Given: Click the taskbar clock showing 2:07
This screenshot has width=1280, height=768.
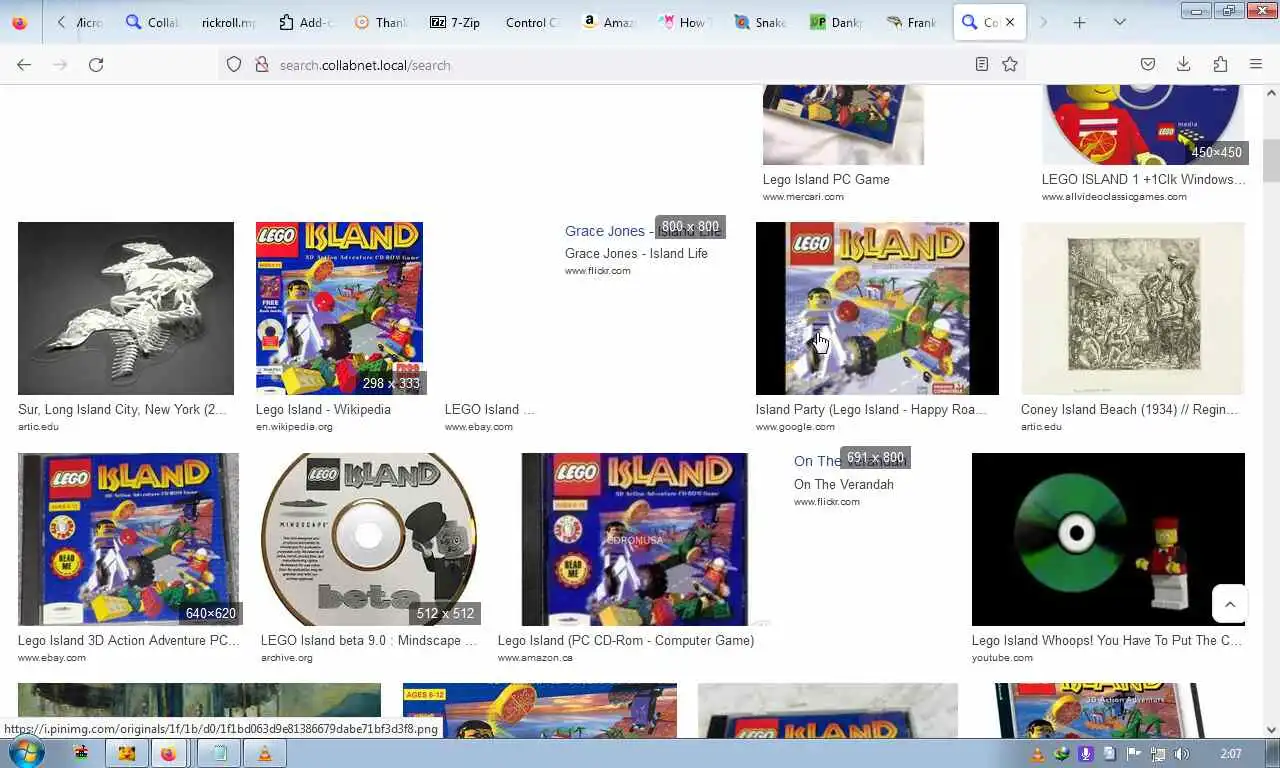Looking at the screenshot, I should click(x=1231, y=753).
